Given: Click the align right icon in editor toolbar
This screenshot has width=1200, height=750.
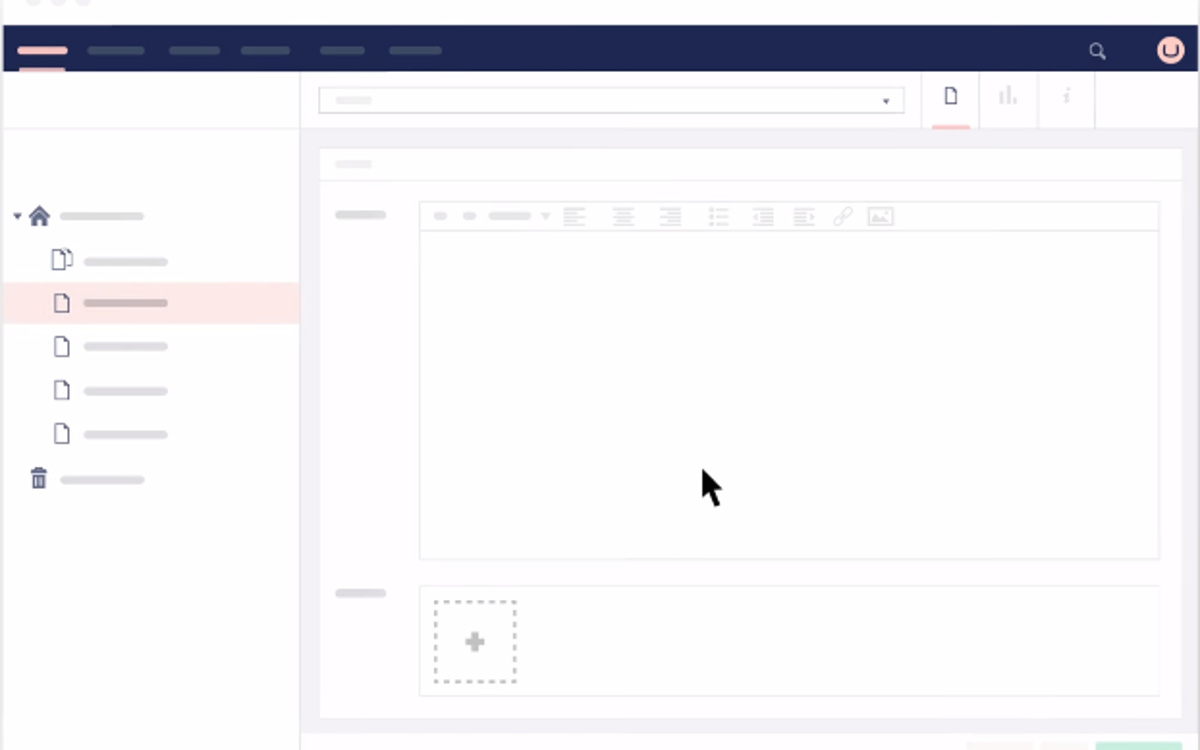Looking at the screenshot, I should pos(670,217).
